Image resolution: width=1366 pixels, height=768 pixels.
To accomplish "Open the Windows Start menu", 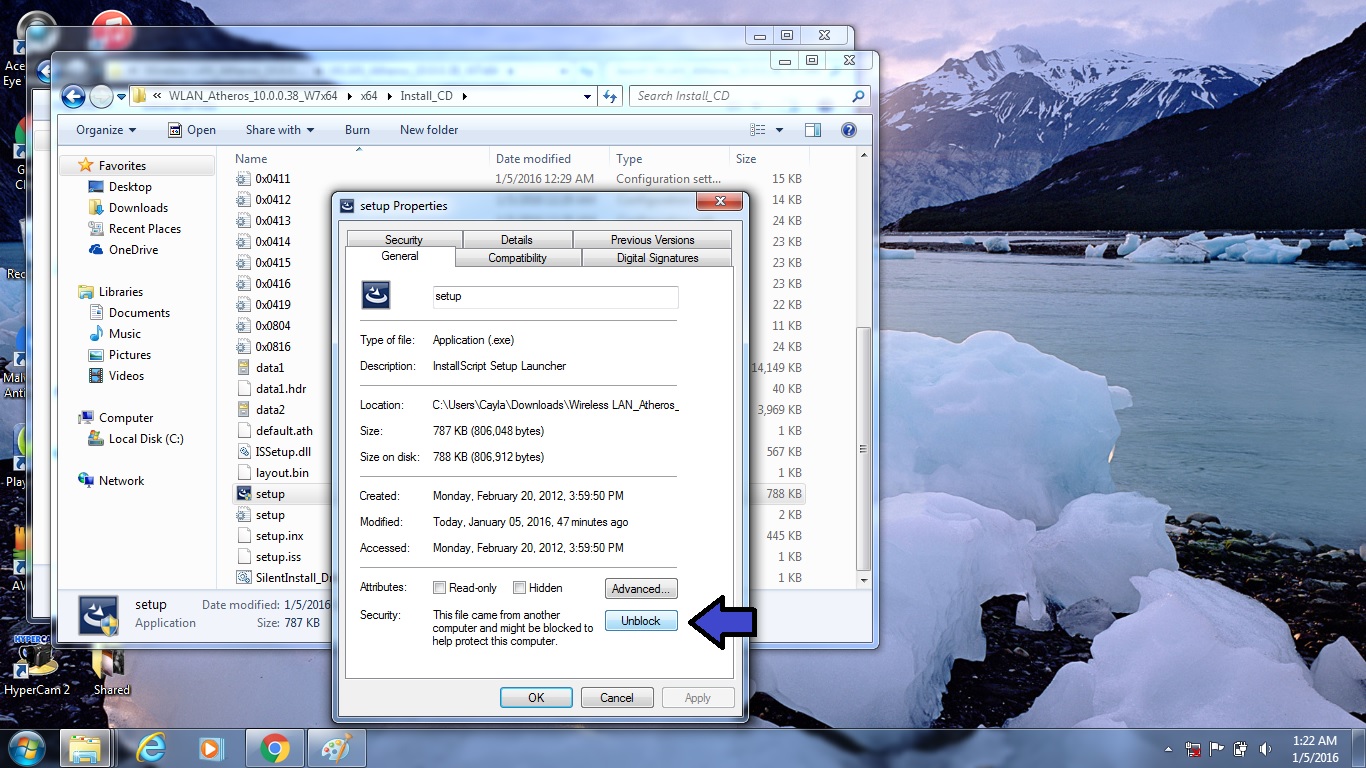I will coord(24,748).
